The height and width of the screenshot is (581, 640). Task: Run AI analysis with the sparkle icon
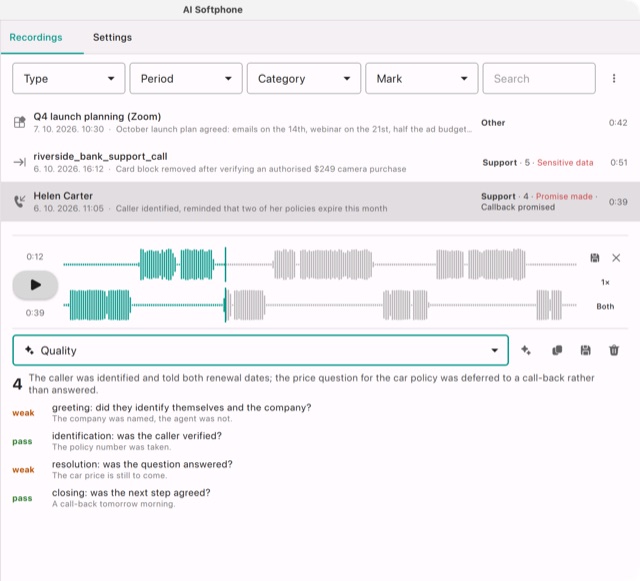[526, 350]
